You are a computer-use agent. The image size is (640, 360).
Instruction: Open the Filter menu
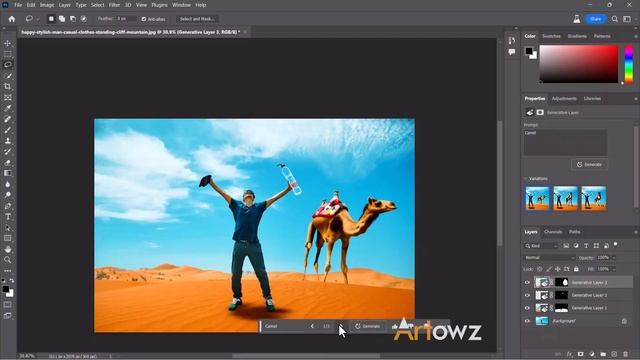pyautogui.click(x=114, y=5)
